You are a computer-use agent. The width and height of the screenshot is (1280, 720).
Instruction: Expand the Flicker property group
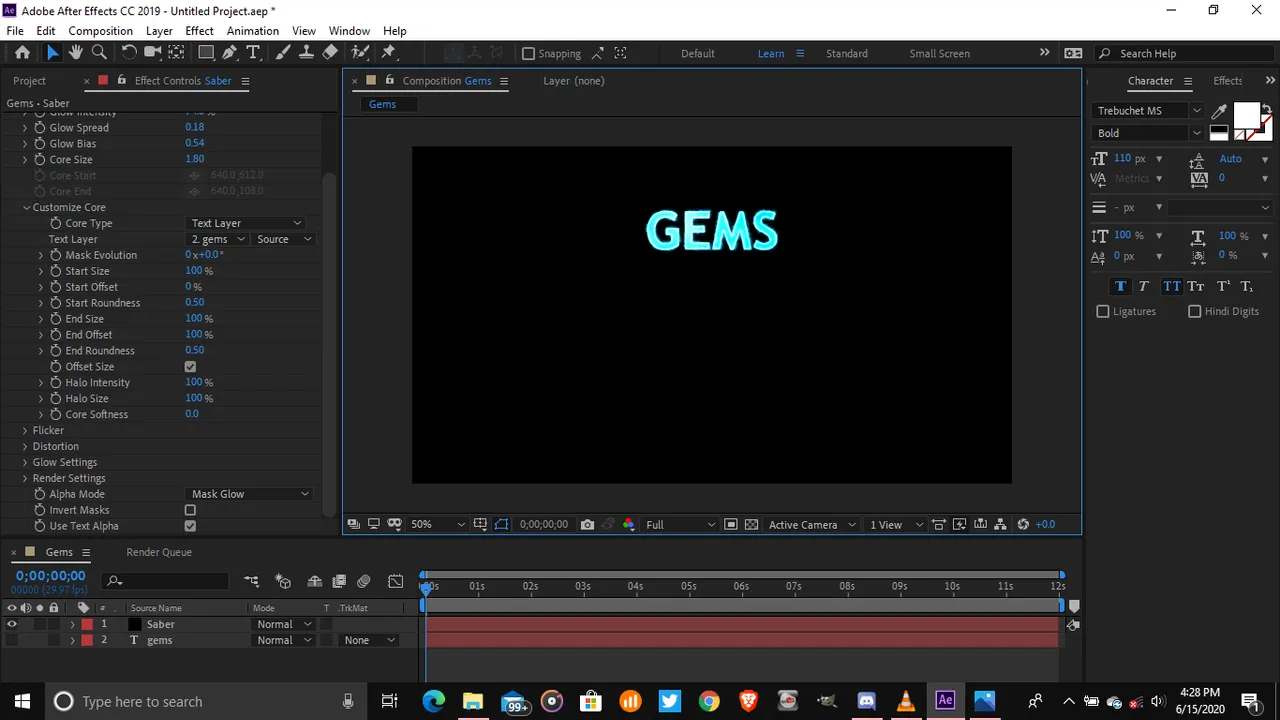(x=25, y=431)
